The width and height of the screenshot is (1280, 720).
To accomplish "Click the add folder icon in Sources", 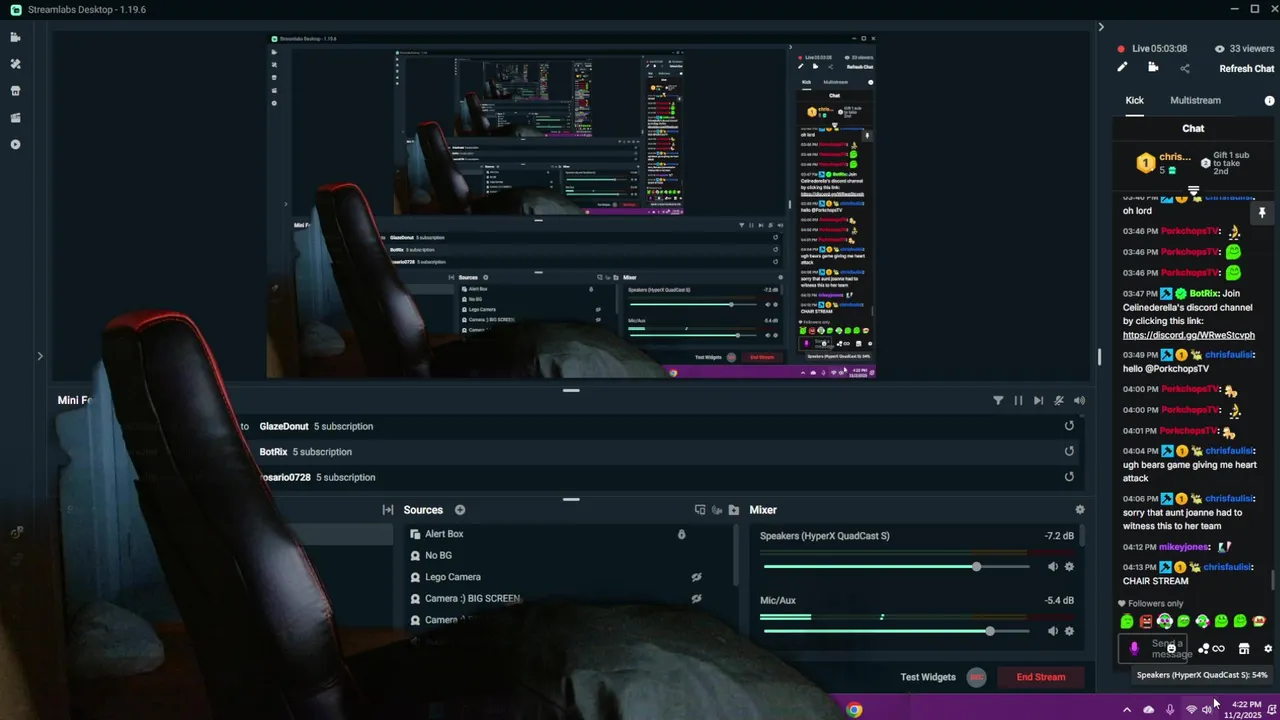I will pos(734,510).
